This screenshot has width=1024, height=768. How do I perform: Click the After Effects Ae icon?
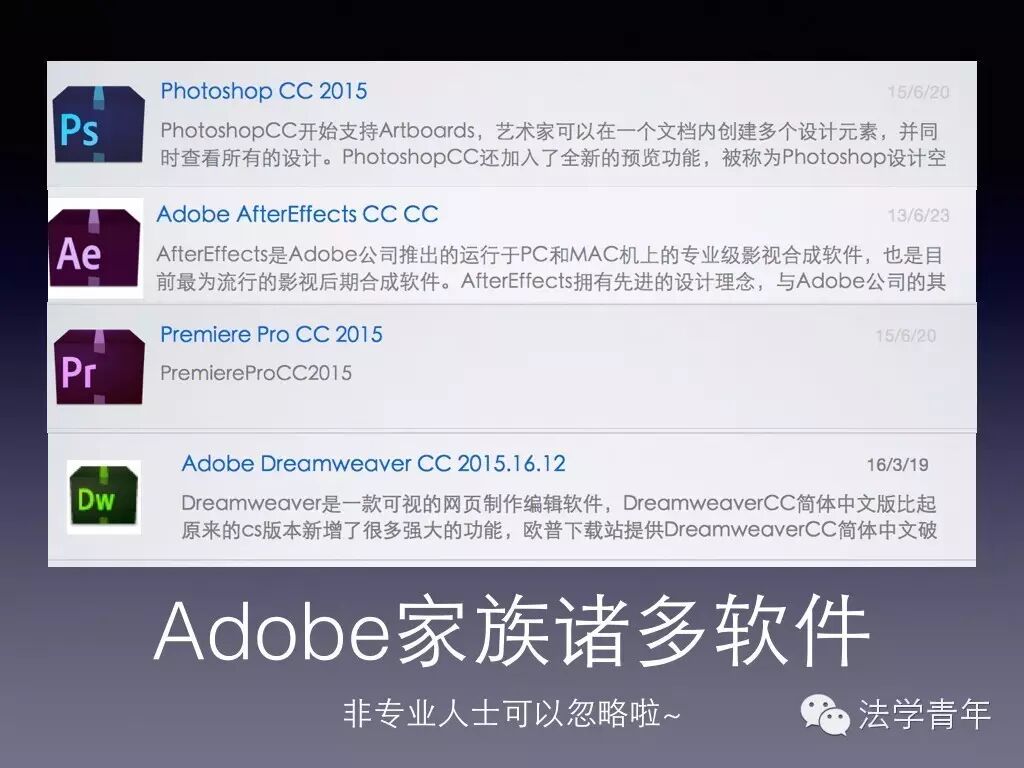pos(95,248)
